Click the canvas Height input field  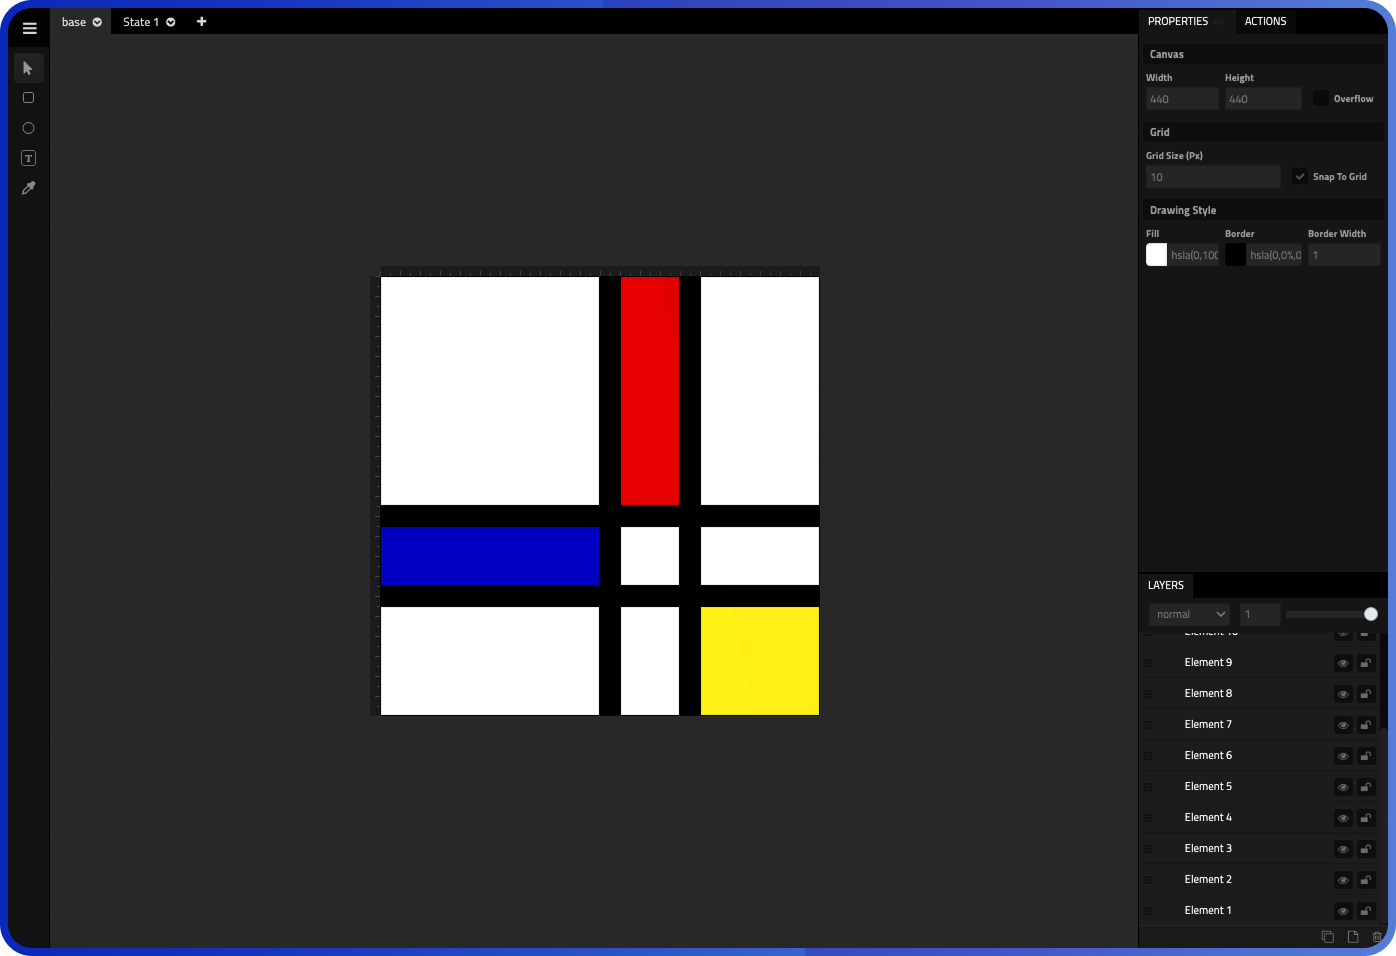(1263, 99)
